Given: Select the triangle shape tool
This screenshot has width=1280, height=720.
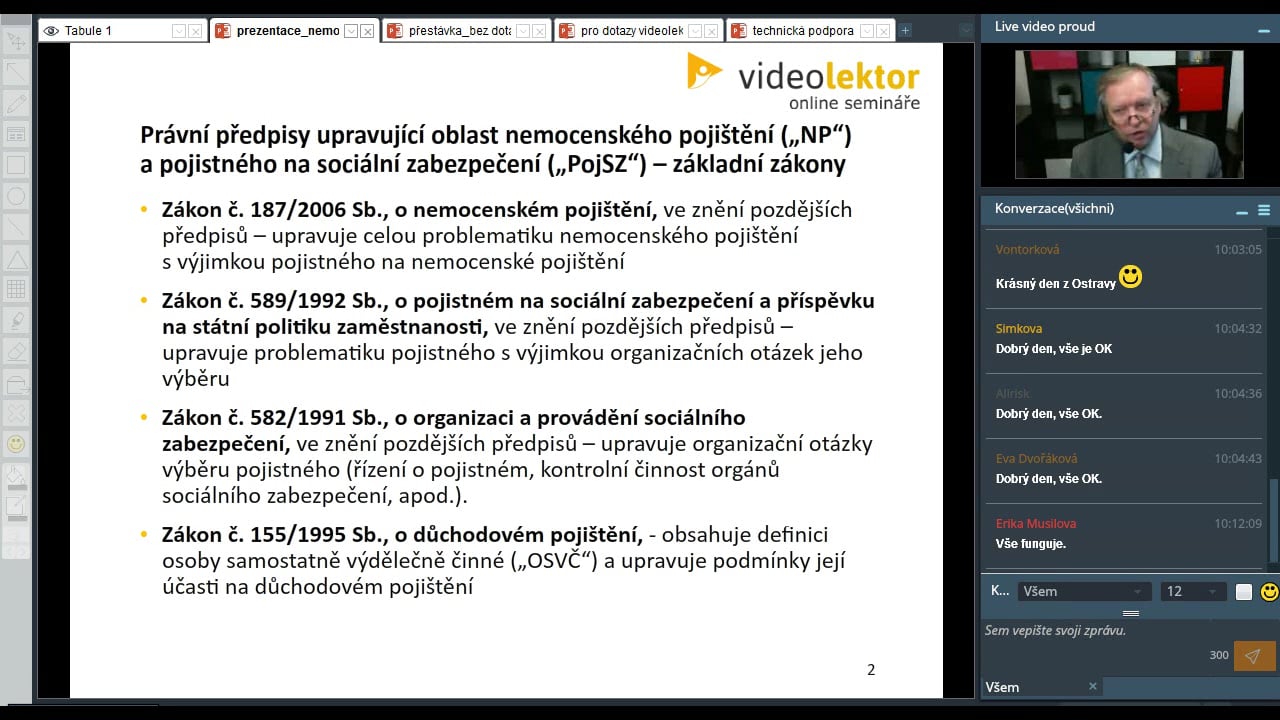Looking at the screenshot, I should coord(16,259).
